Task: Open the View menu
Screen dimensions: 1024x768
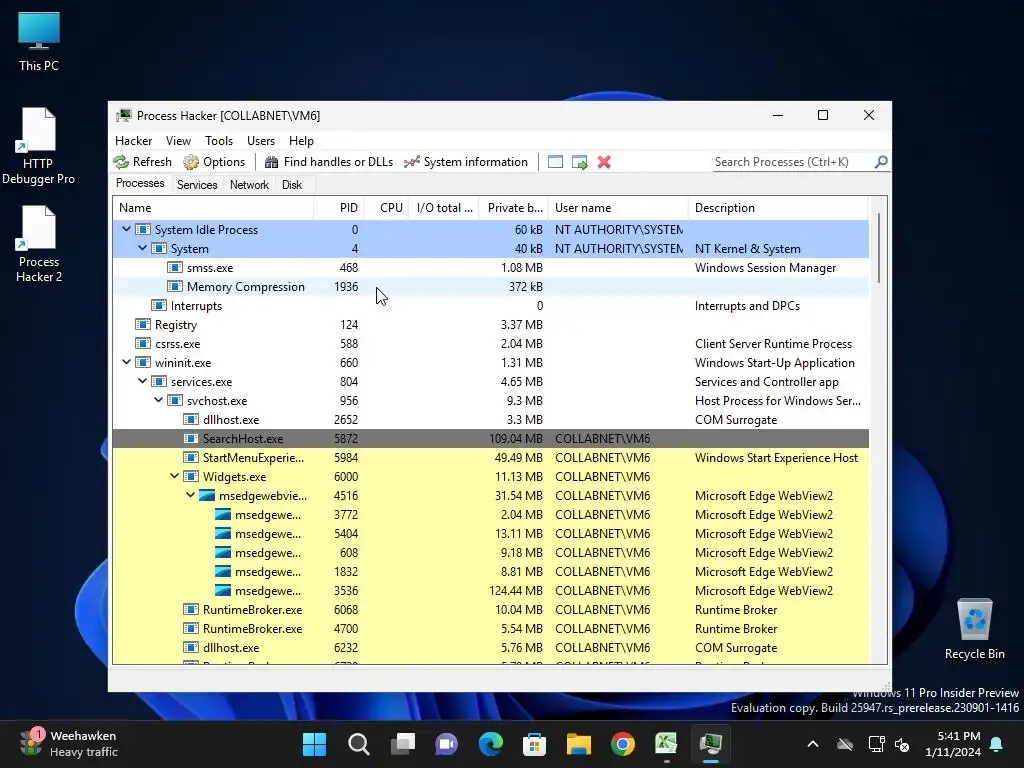Action: pos(178,141)
